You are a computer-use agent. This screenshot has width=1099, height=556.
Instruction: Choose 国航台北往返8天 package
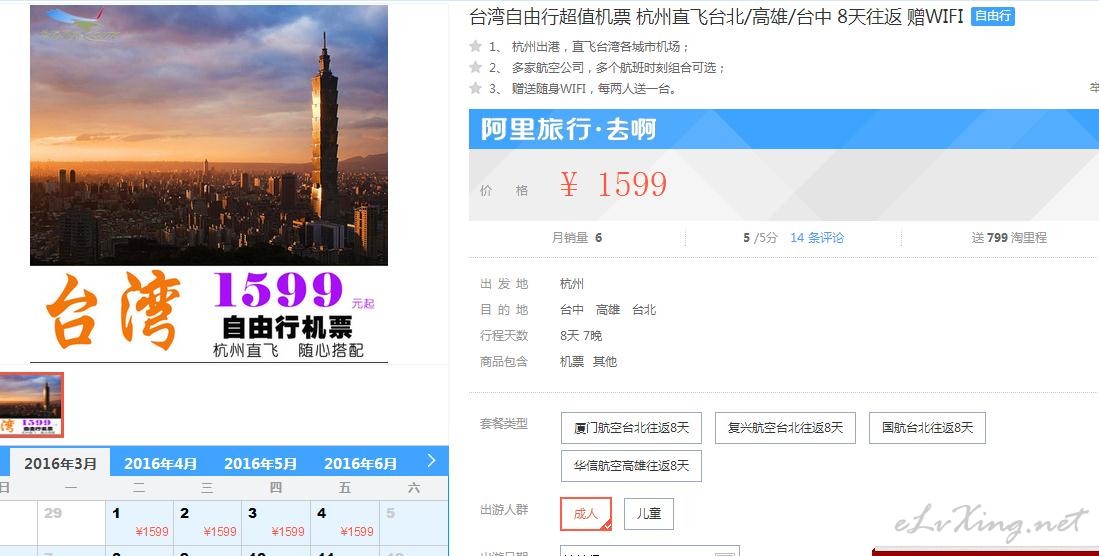(927, 428)
